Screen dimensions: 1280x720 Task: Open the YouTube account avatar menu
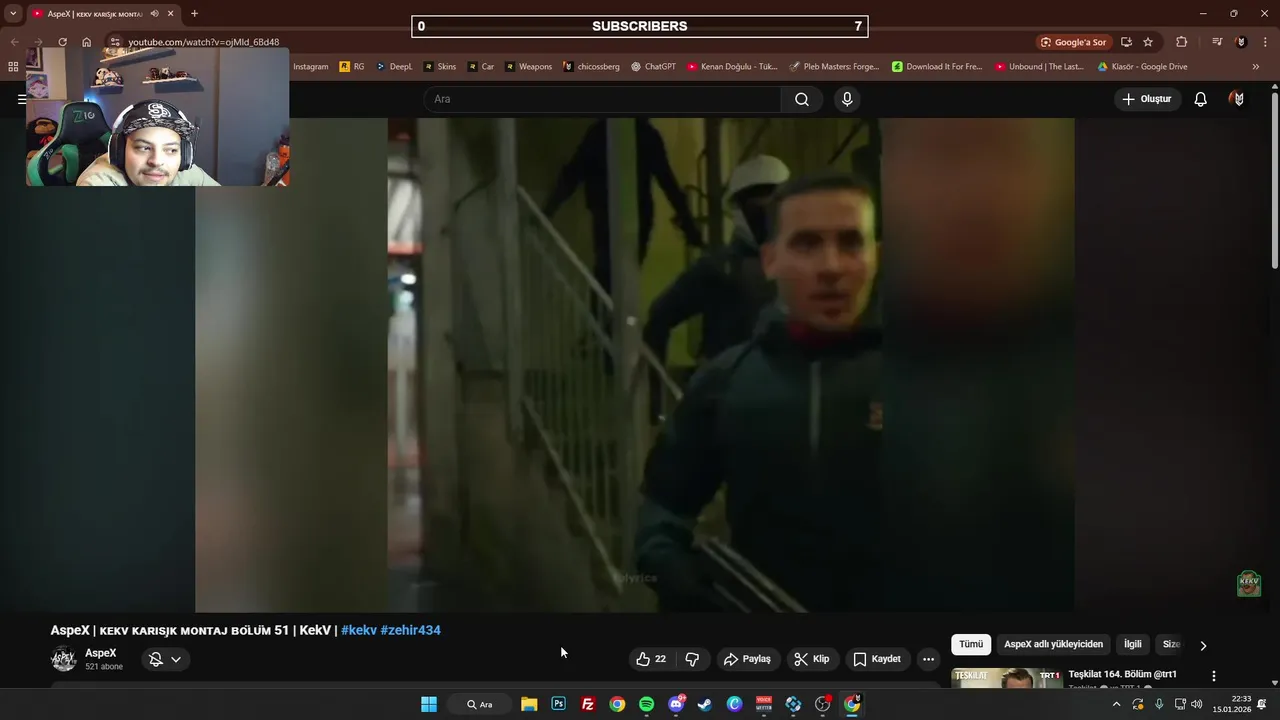(x=1238, y=99)
